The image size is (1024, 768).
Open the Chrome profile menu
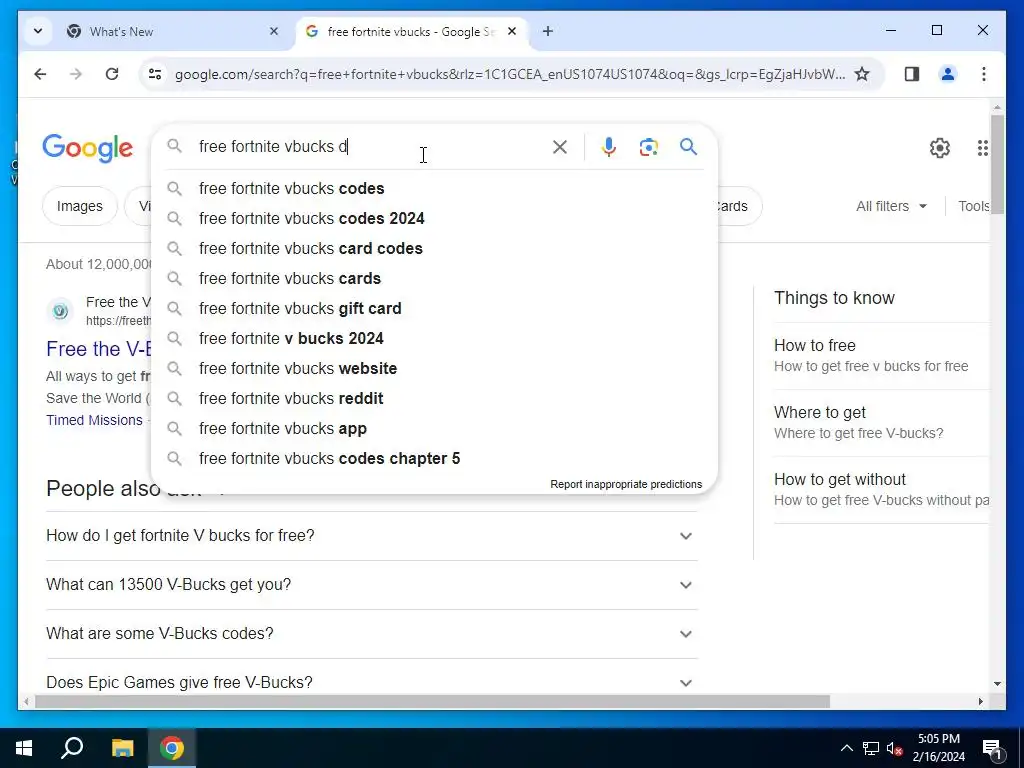pos(948,74)
